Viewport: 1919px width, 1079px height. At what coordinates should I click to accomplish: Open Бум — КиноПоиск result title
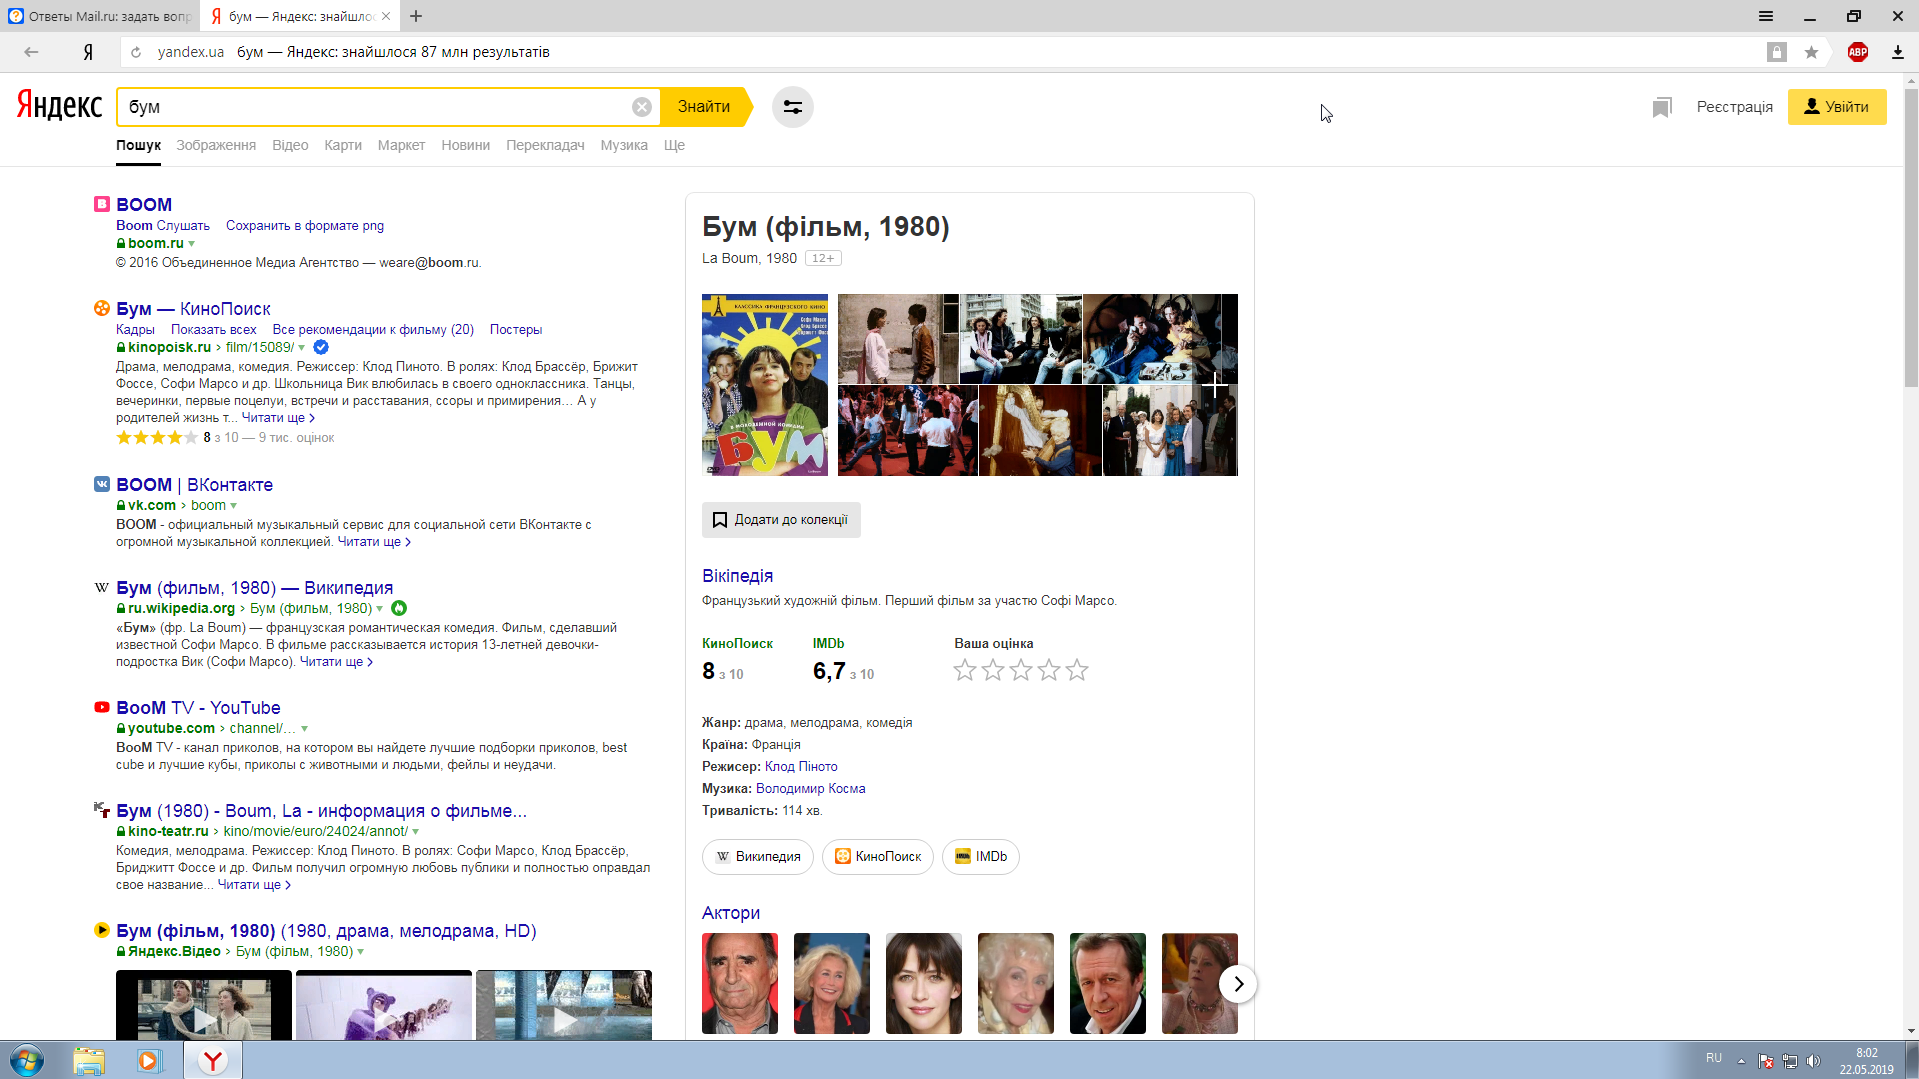(193, 309)
